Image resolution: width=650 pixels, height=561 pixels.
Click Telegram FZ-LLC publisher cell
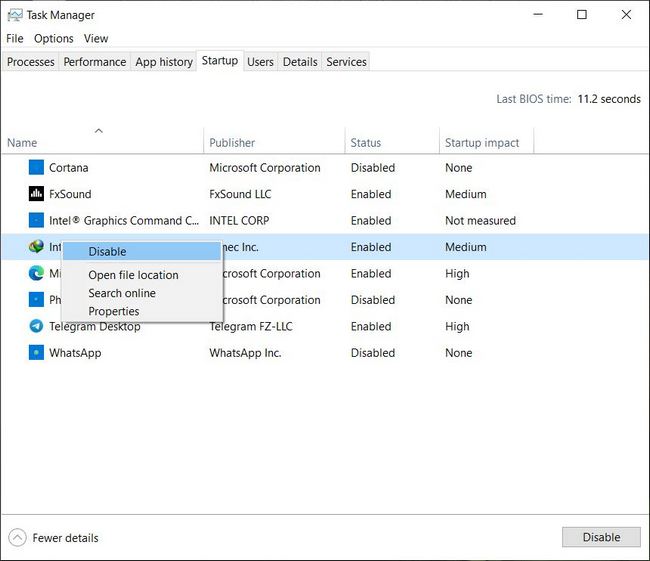click(251, 326)
